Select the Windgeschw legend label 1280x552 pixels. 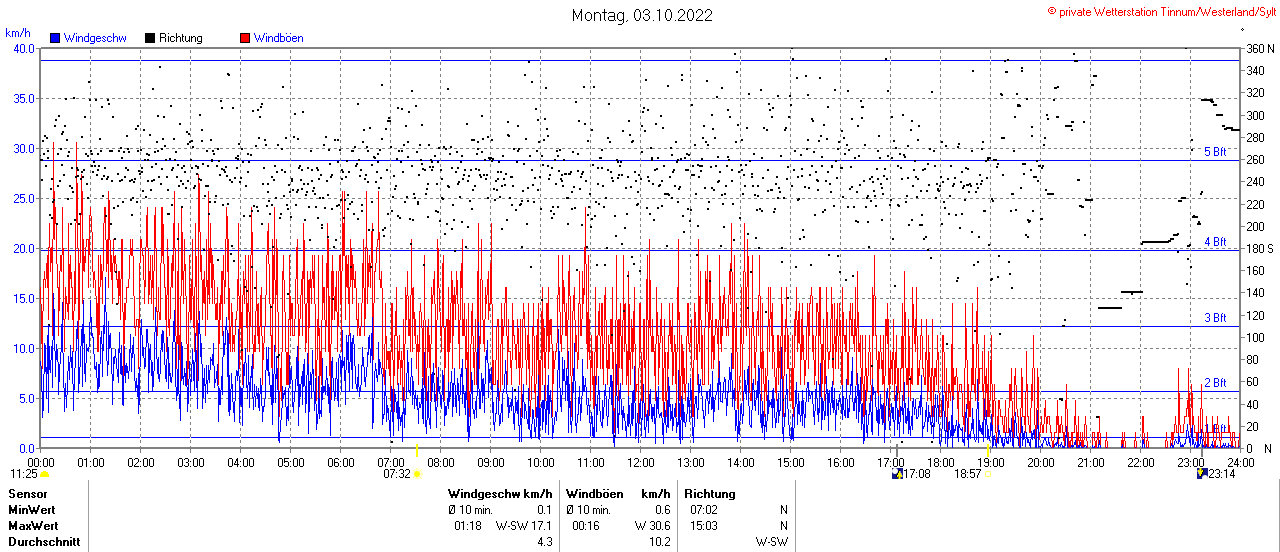click(94, 38)
